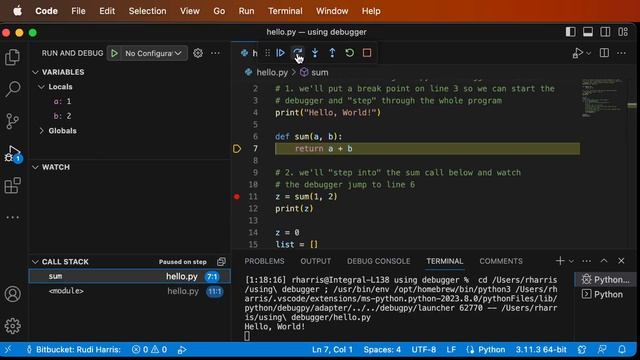The image size is (640, 360).
Task: Show additional activity bar views ellipsis
Action: click(12, 218)
